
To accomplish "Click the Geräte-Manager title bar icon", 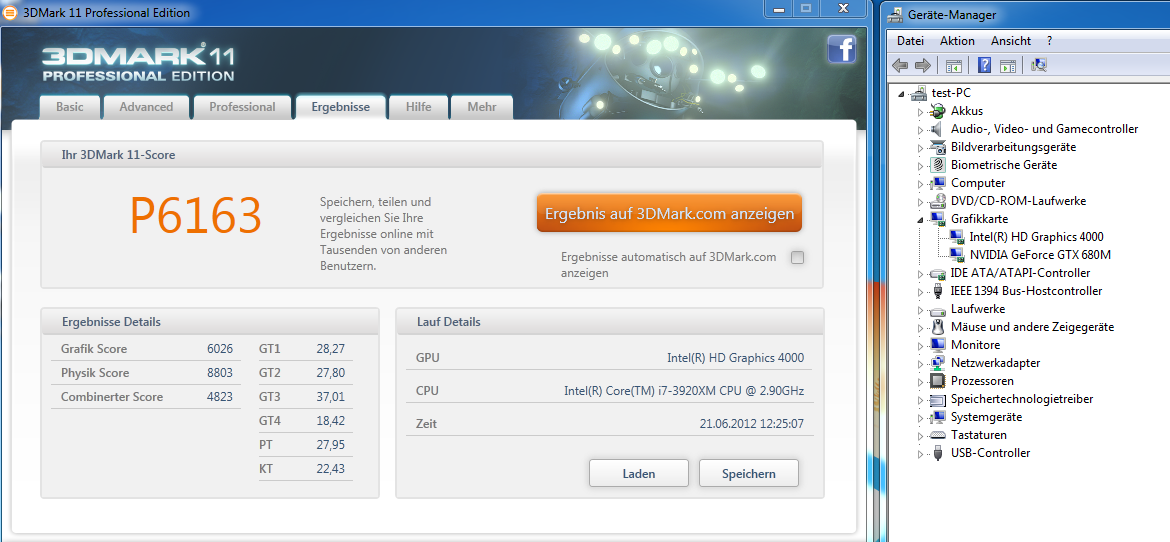I will click(x=894, y=13).
